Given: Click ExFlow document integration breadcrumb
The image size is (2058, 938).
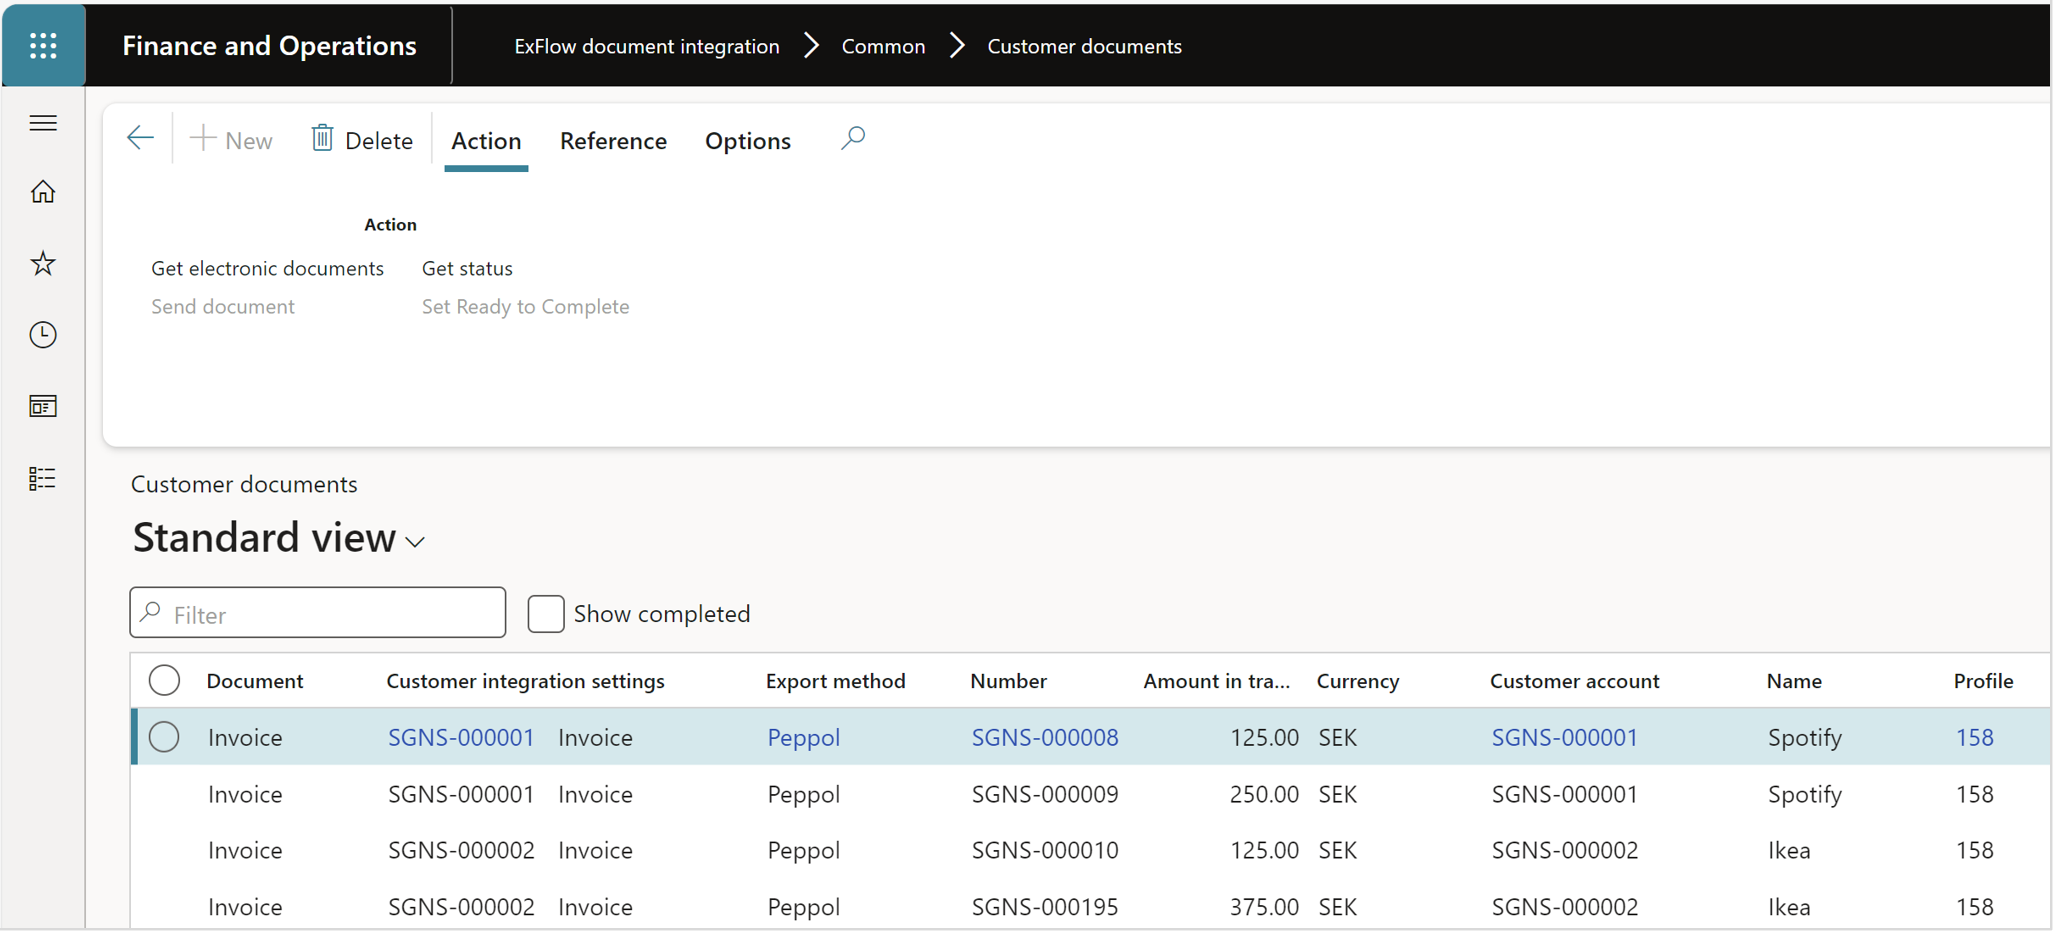Looking at the screenshot, I should (647, 46).
